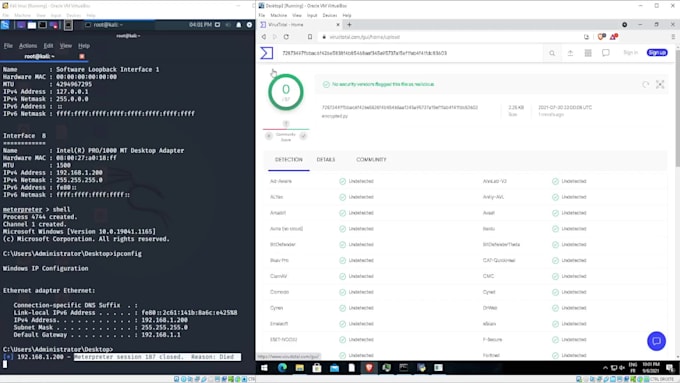The image size is (680, 383).
Task: Click the VirusTotal upload file icon
Action: tap(570, 53)
